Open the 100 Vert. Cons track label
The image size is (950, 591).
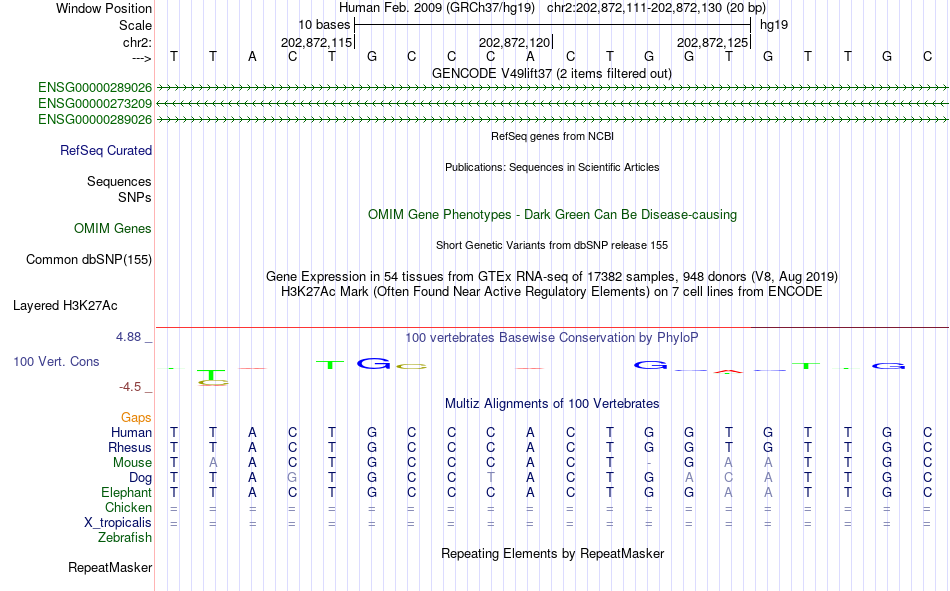56,361
